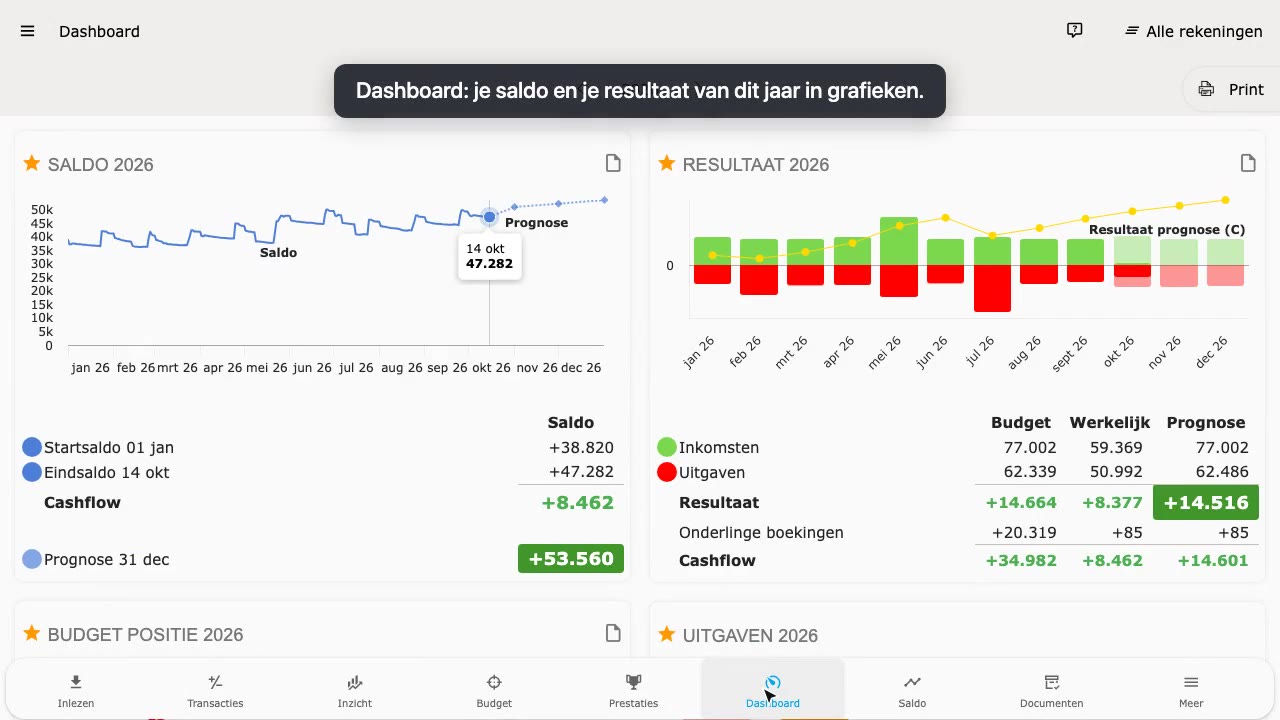The height and width of the screenshot is (720, 1280).
Task: Click Cashflow prognose value +14.601
Action: 1213,560
